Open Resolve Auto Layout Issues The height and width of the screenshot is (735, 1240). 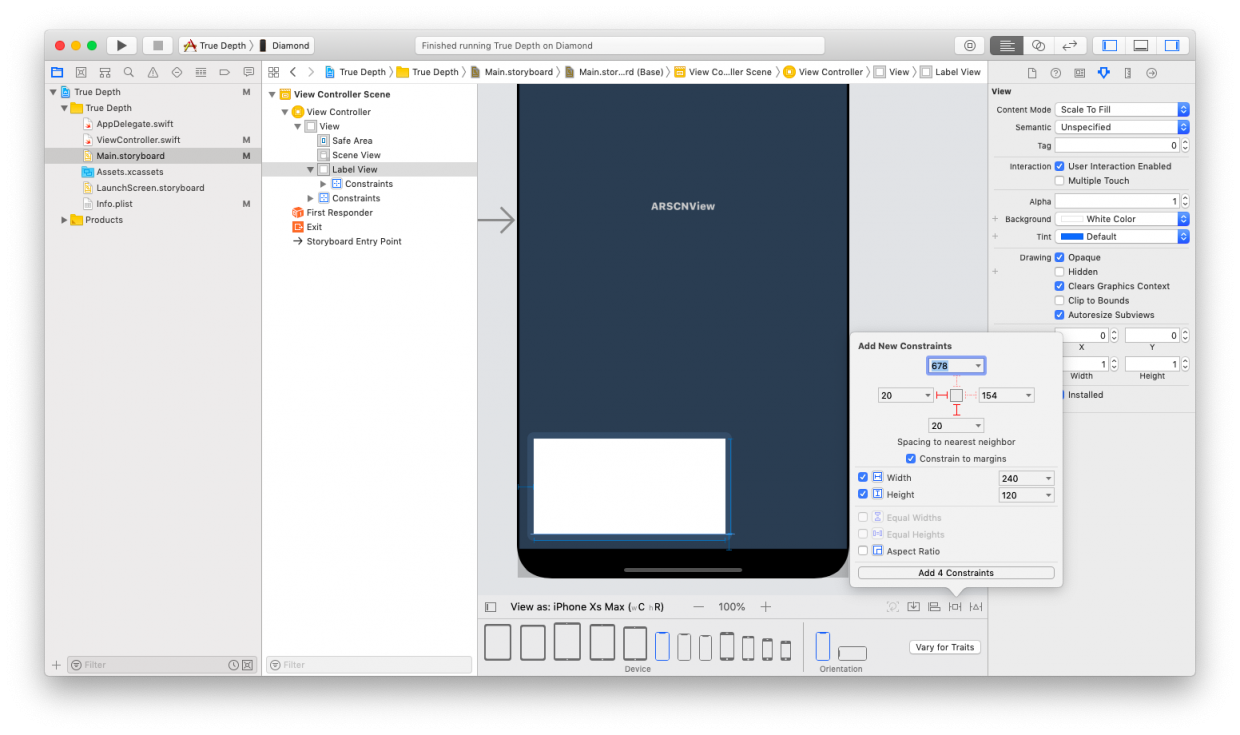point(976,606)
